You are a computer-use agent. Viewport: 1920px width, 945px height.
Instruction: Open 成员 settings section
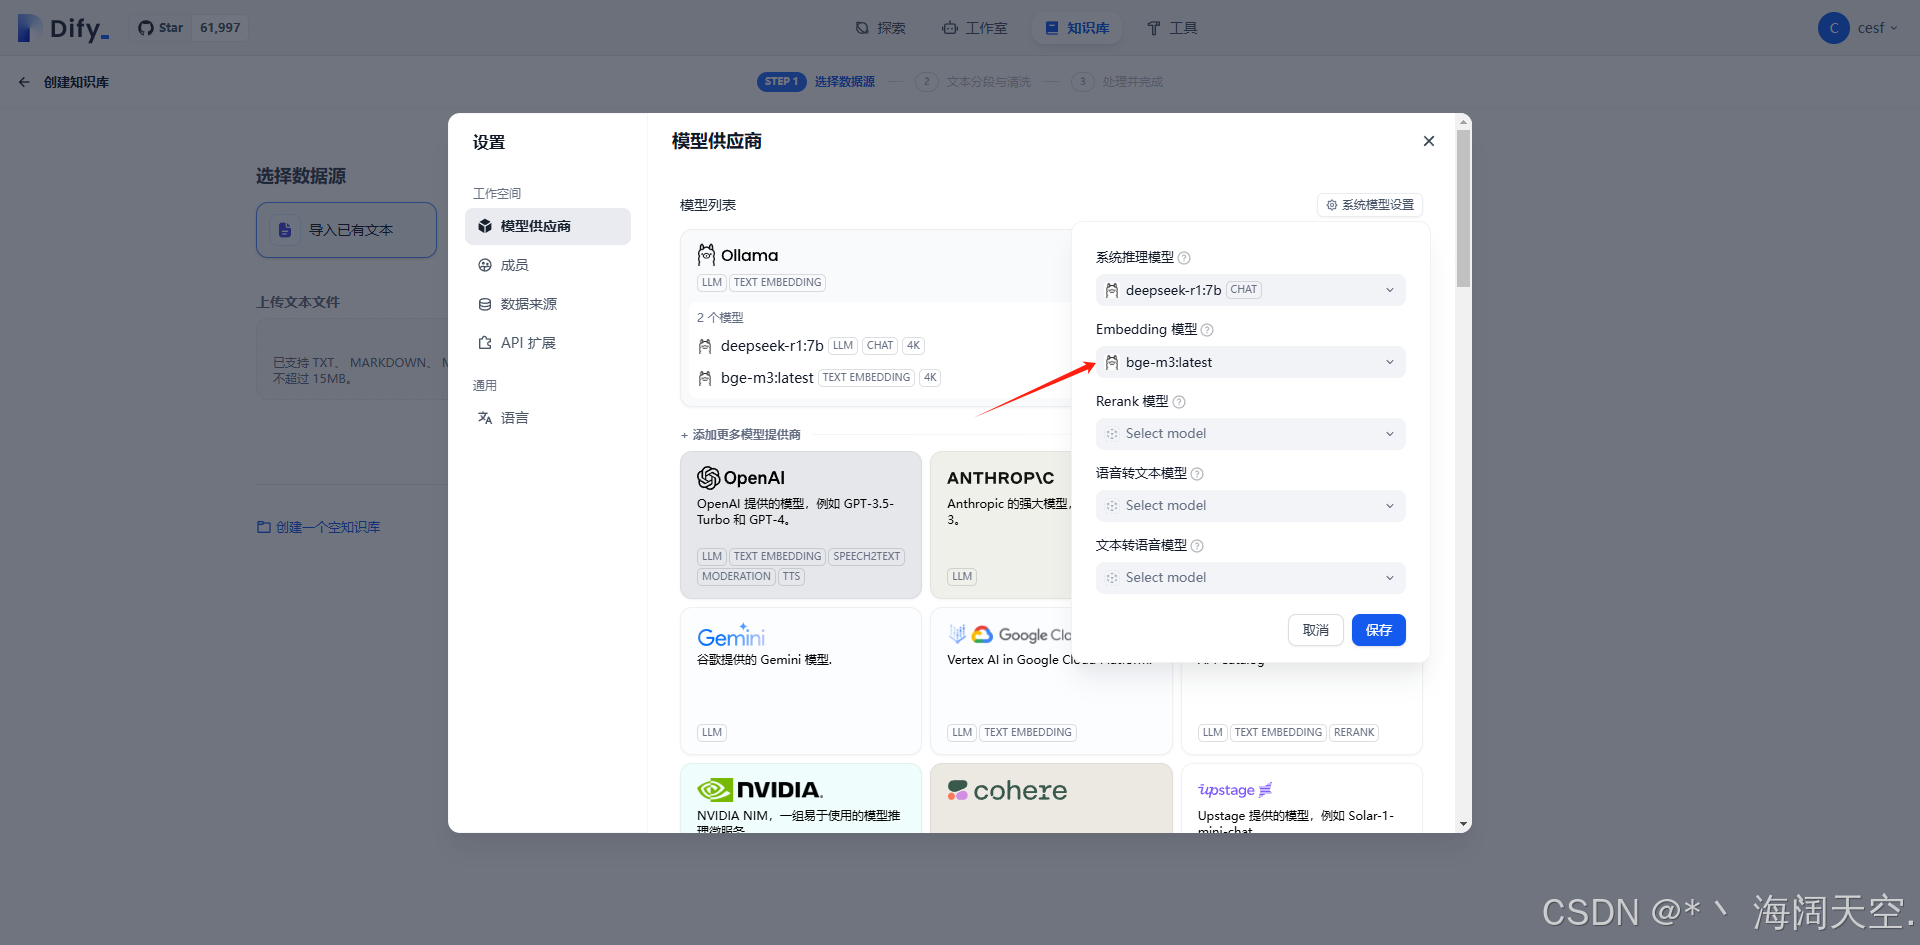tap(548, 265)
